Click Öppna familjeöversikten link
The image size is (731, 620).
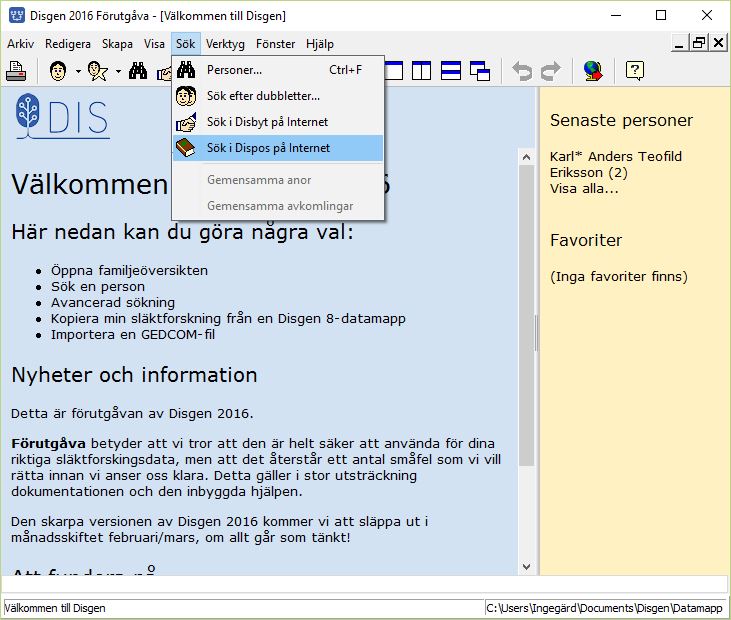tap(130, 270)
